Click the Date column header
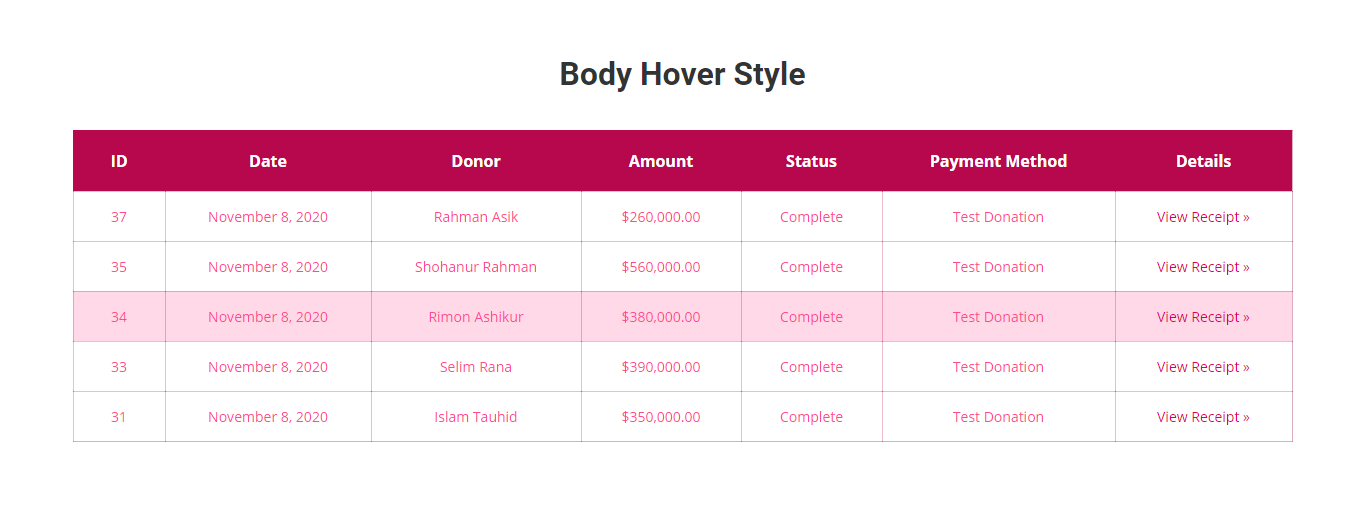Screen dimensions: 1365x505 pos(268,161)
